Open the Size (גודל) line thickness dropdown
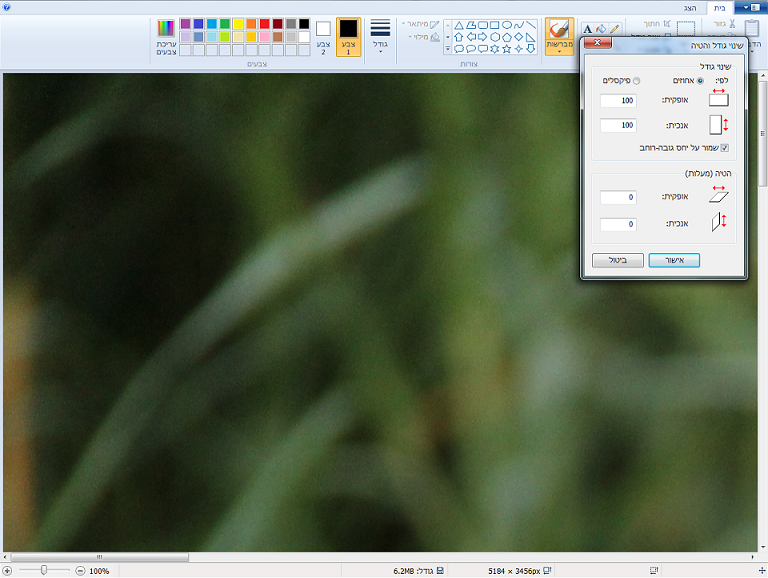768x578 pixels. click(380, 37)
